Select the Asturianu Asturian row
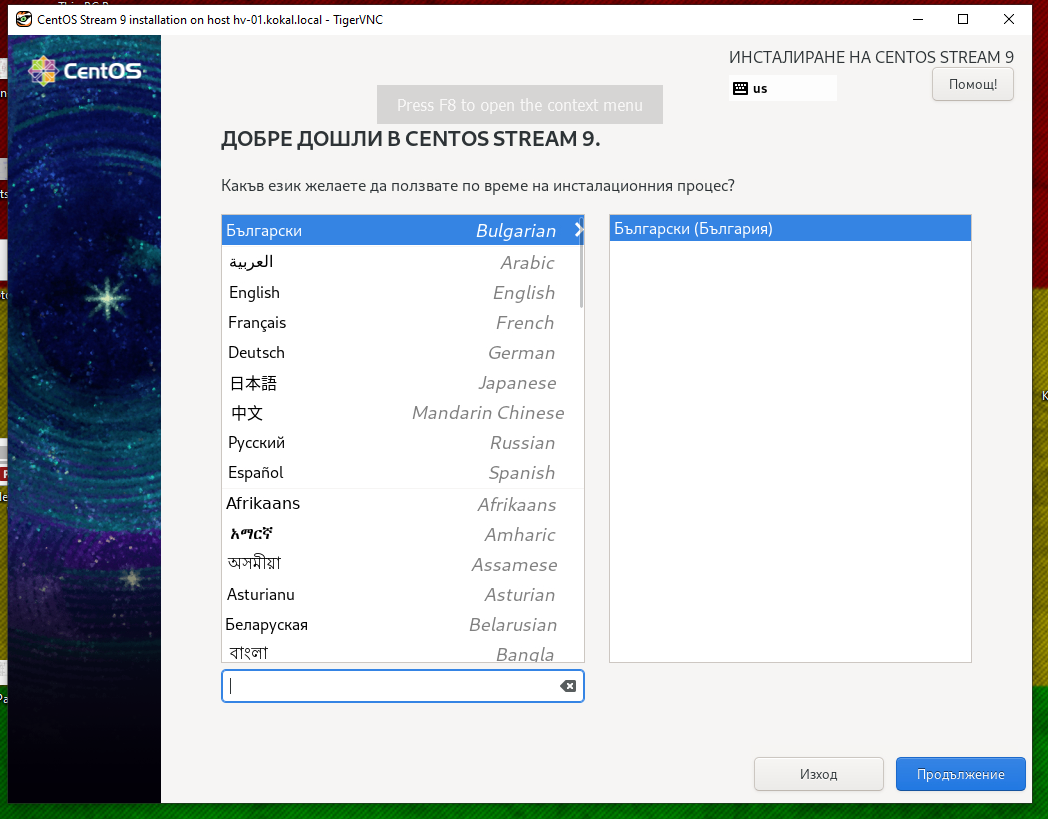Image resolution: width=1048 pixels, height=819 pixels. tap(402, 594)
